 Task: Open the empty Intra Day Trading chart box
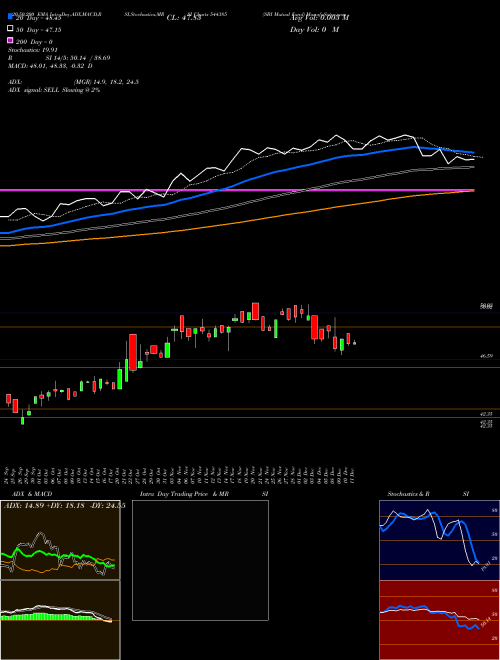200,560
